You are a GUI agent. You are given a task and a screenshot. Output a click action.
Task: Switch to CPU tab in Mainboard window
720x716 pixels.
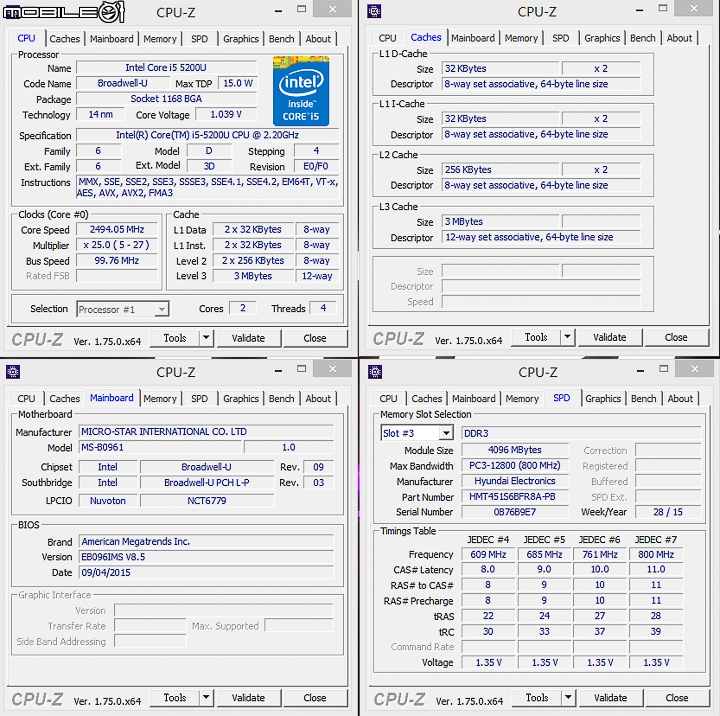pyautogui.click(x=26, y=399)
